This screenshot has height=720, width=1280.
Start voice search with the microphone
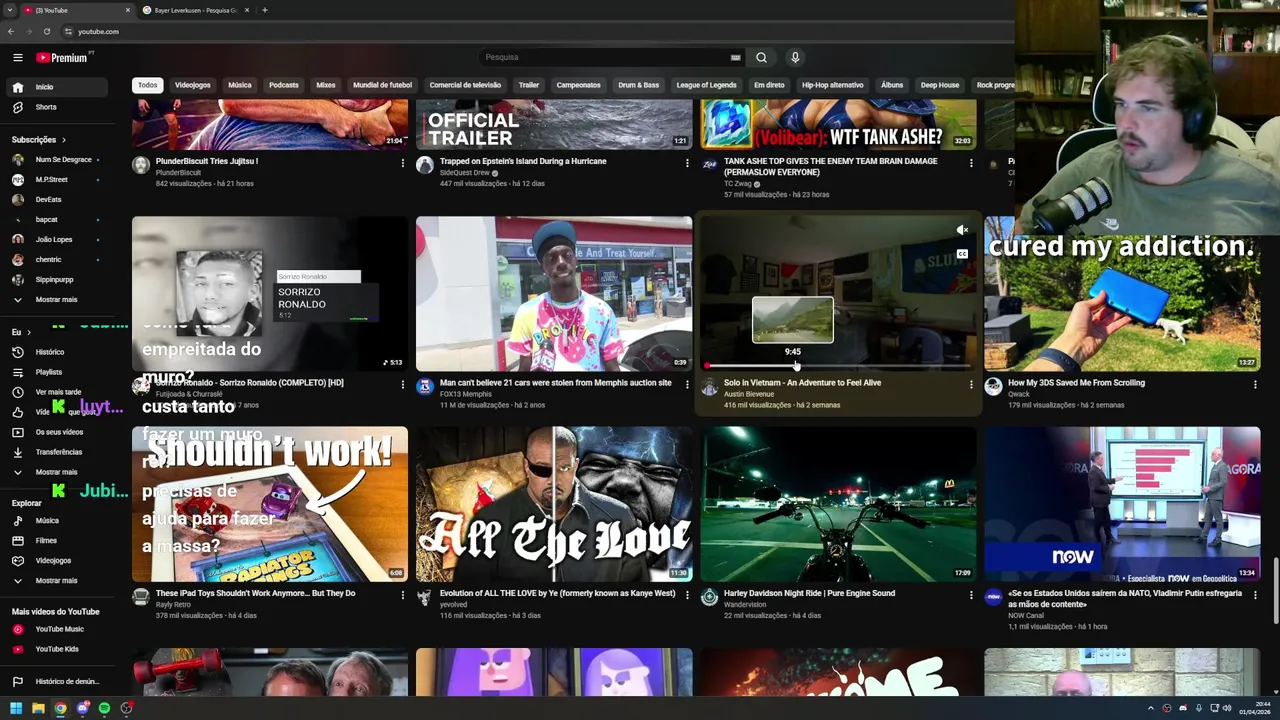point(795,57)
